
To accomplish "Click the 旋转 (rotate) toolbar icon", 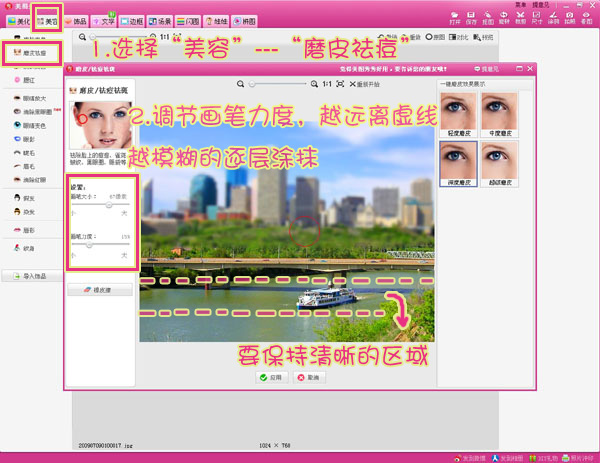I will [504, 18].
